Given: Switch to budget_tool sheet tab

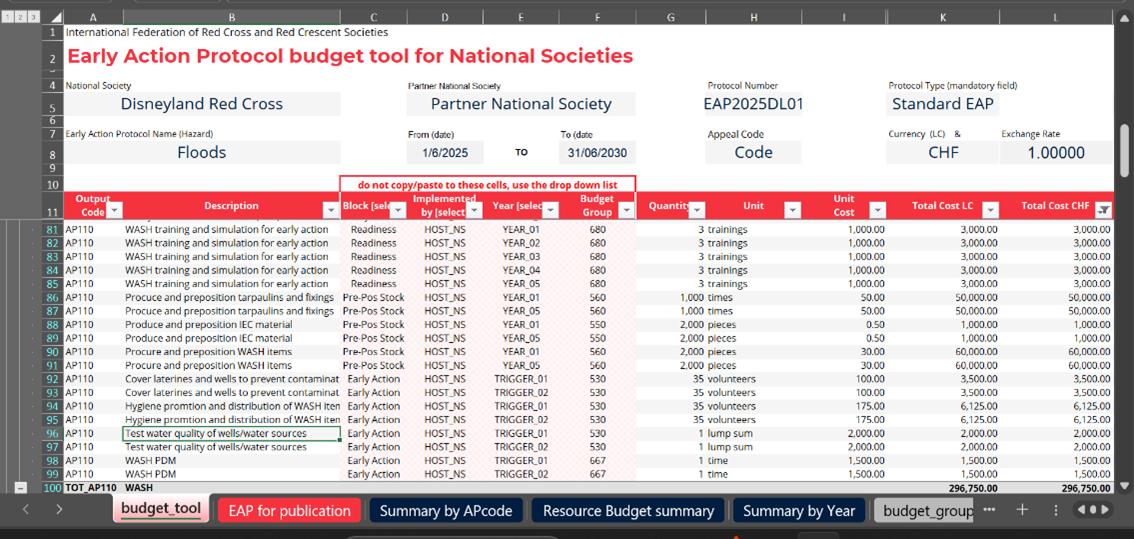Looking at the screenshot, I should (161, 510).
